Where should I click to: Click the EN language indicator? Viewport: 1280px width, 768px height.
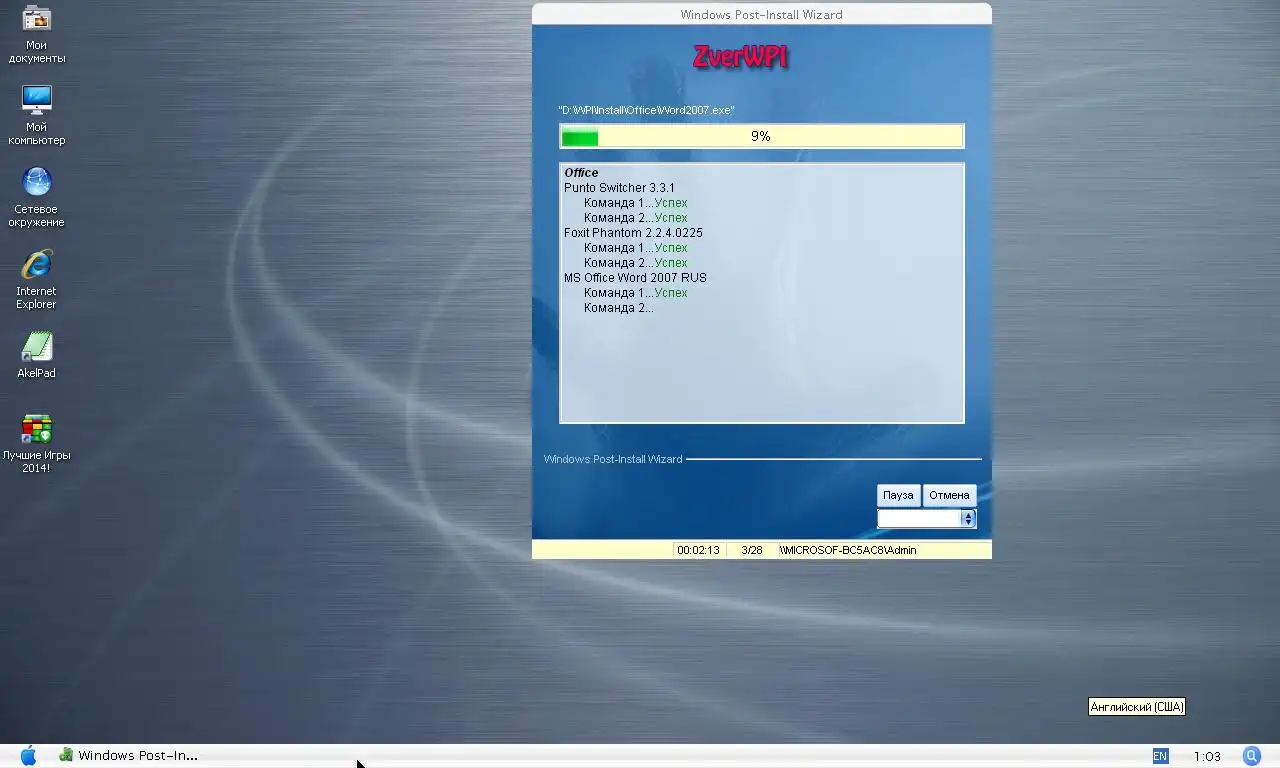(x=1160, y=756)
